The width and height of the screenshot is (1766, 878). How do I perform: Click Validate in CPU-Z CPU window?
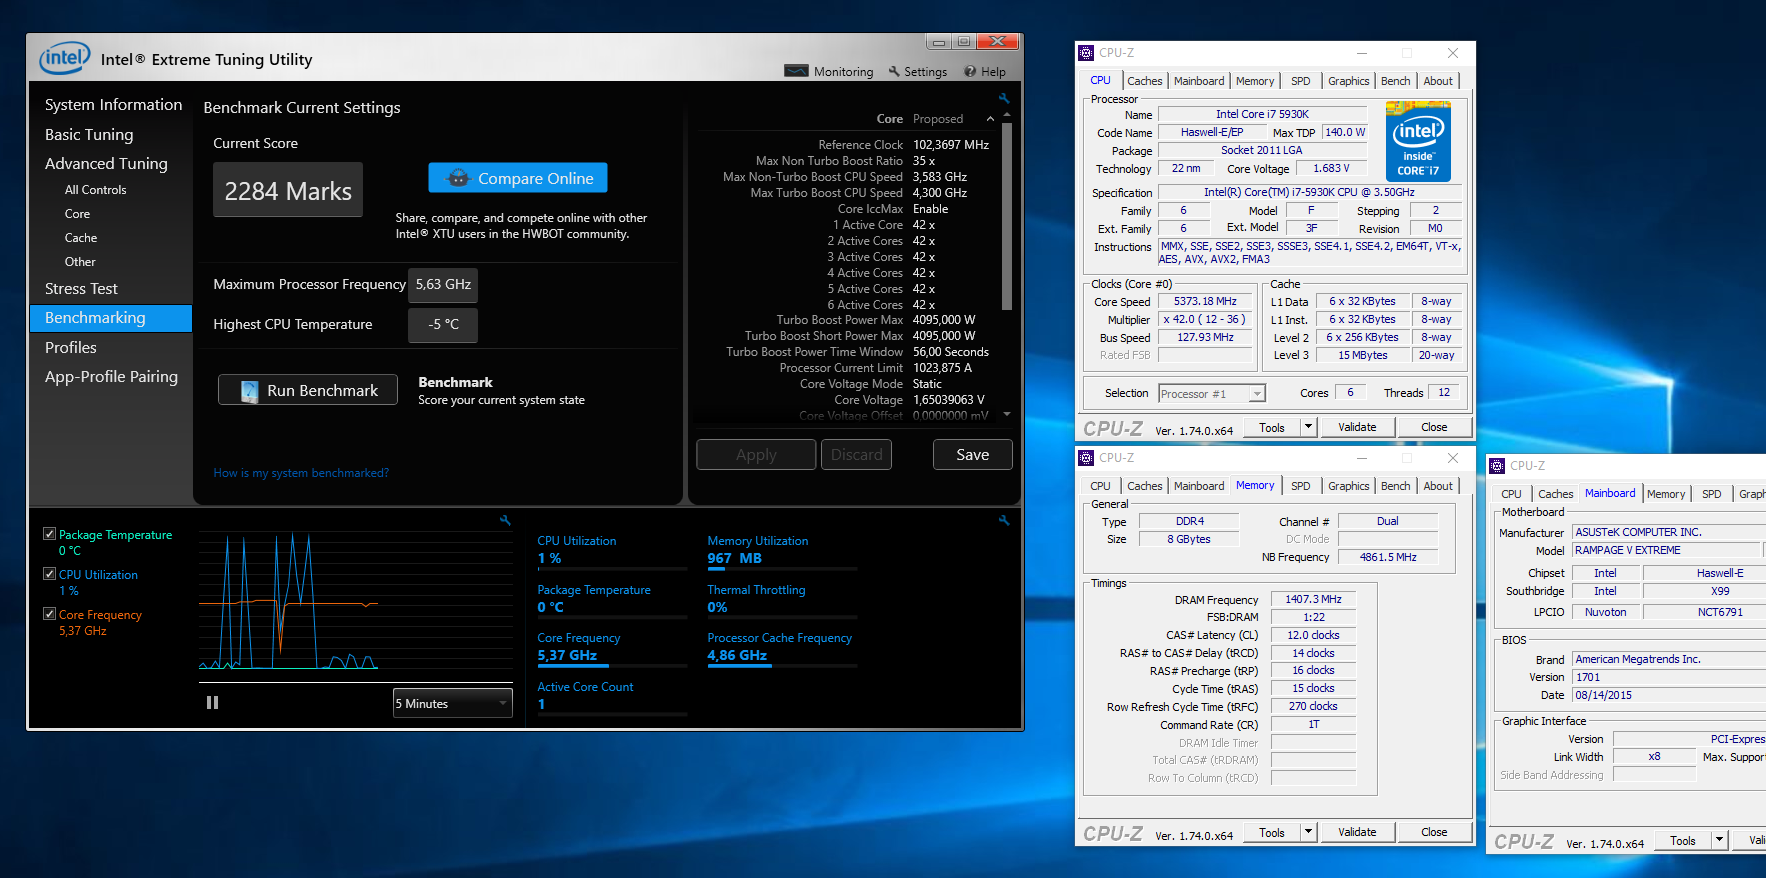point(1357,427)
